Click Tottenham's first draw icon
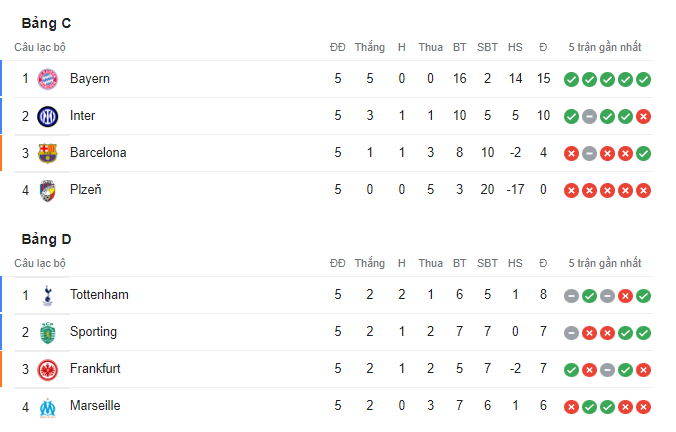 click(x=571, y=296)
